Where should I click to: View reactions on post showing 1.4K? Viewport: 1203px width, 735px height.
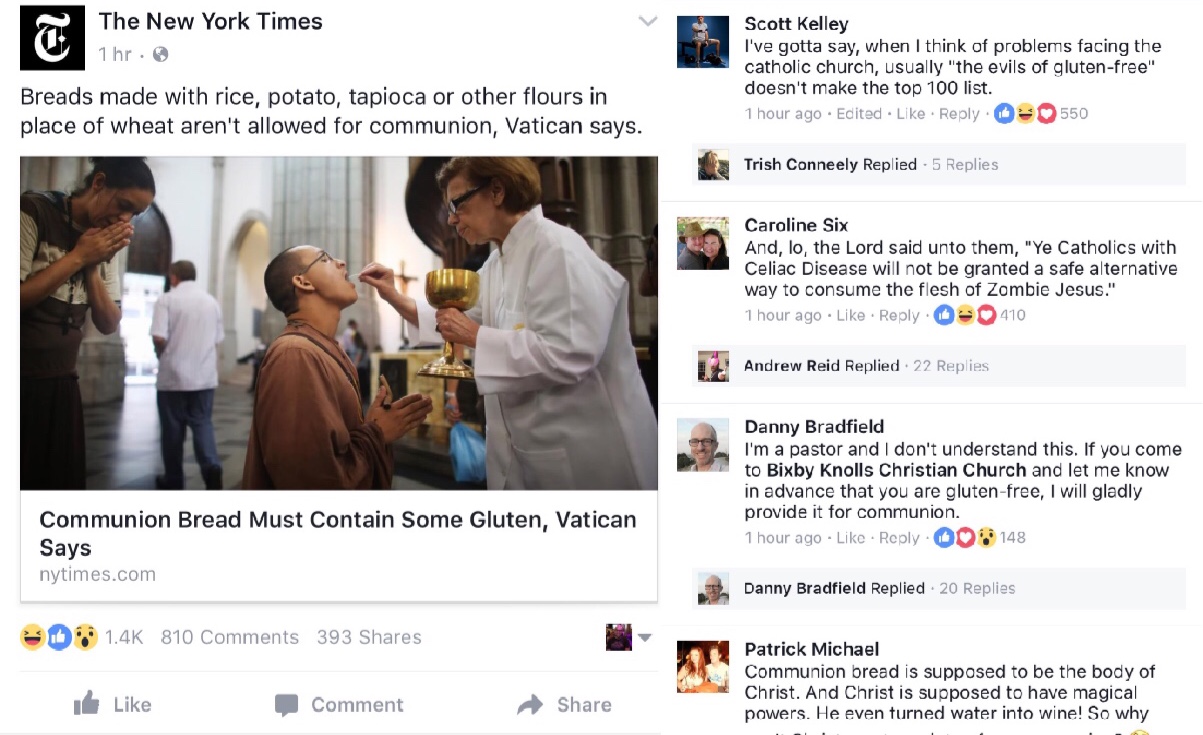(x=82, y=637)
